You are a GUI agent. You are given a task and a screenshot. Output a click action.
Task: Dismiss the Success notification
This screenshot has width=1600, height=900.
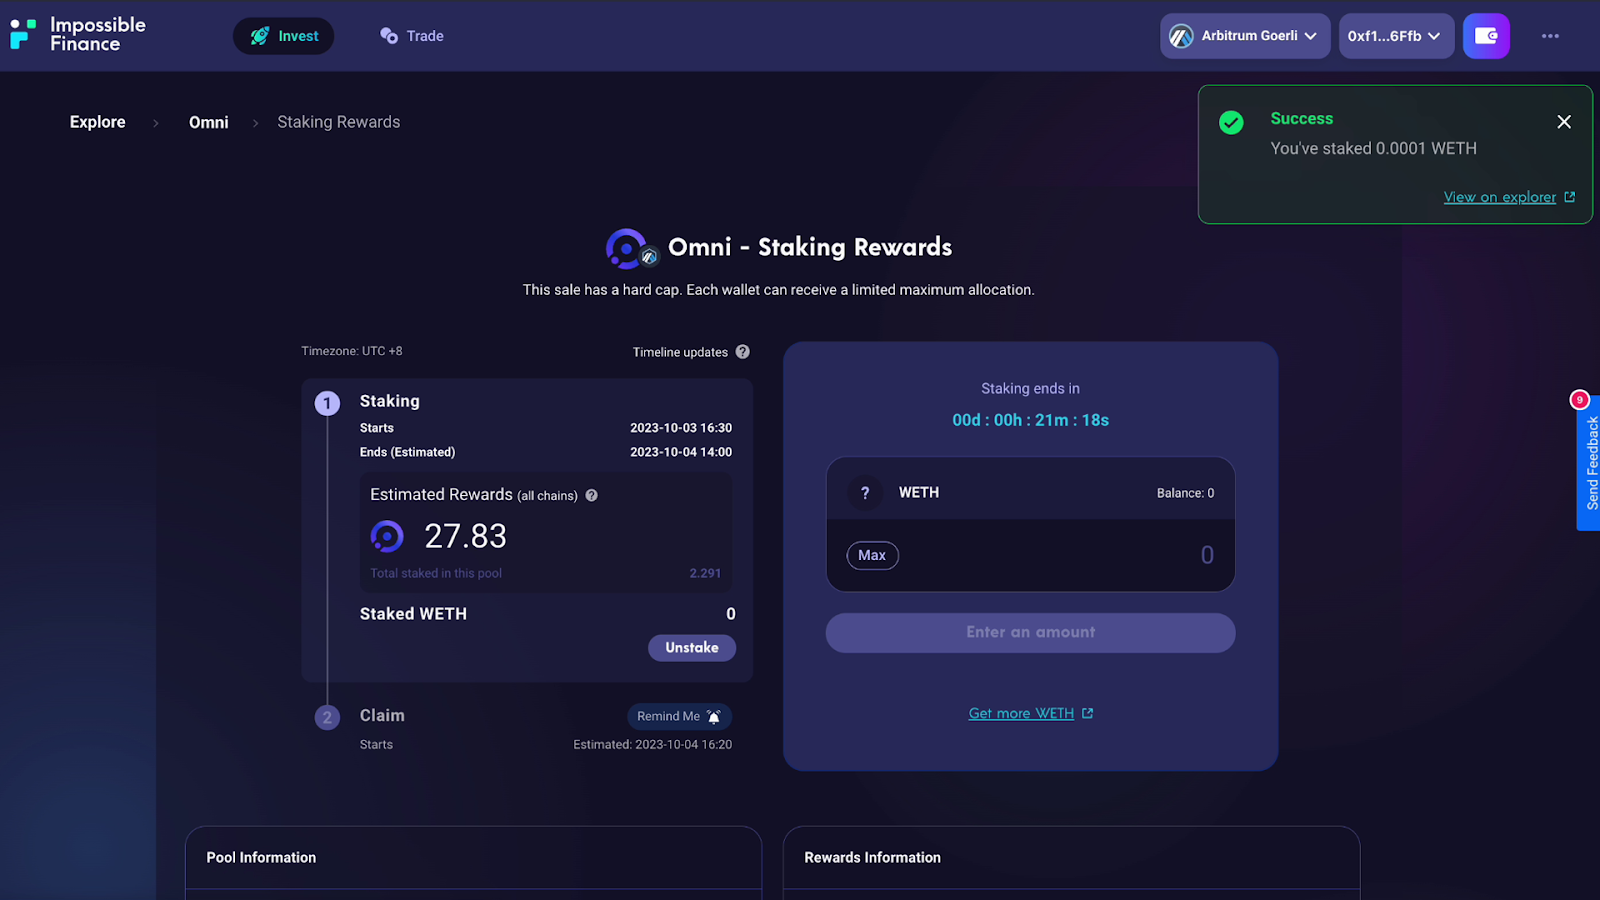pos(1564,122)
